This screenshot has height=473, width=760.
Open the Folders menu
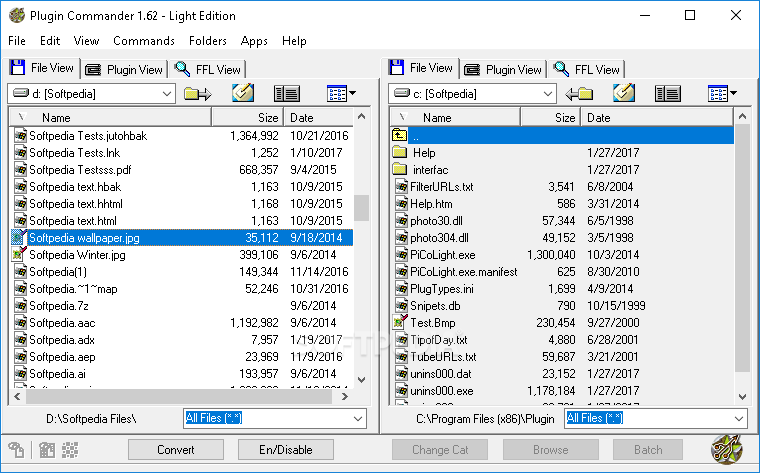[208, 41]
